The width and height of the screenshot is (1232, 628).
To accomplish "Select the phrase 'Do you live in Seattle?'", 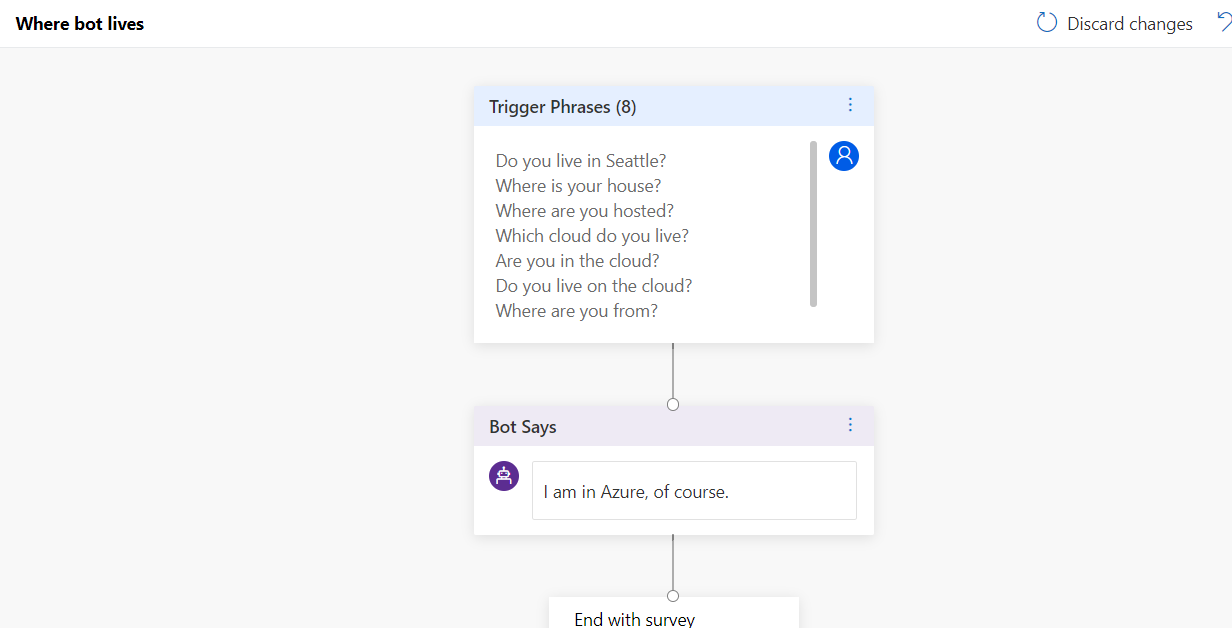I will 581,160.
